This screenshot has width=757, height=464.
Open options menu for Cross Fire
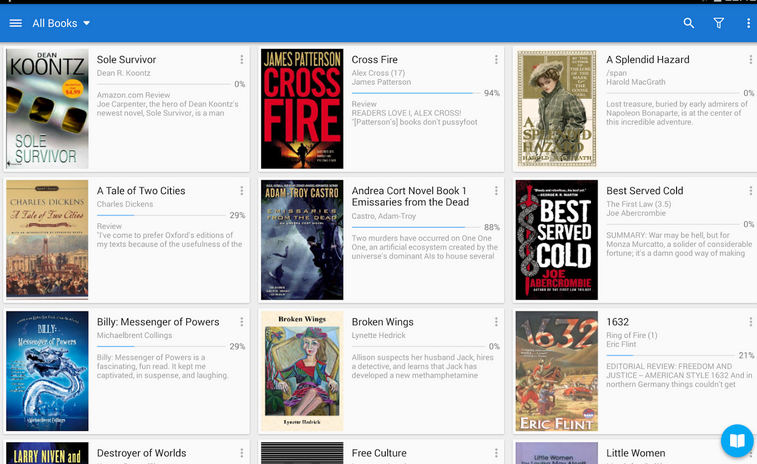tap(496, 59)
